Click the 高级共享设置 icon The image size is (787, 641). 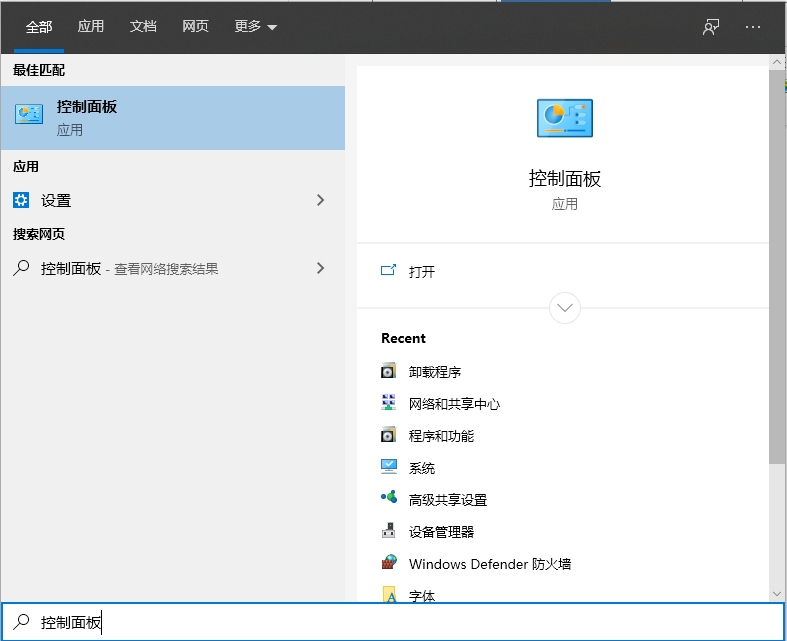[x=389, y=500]
